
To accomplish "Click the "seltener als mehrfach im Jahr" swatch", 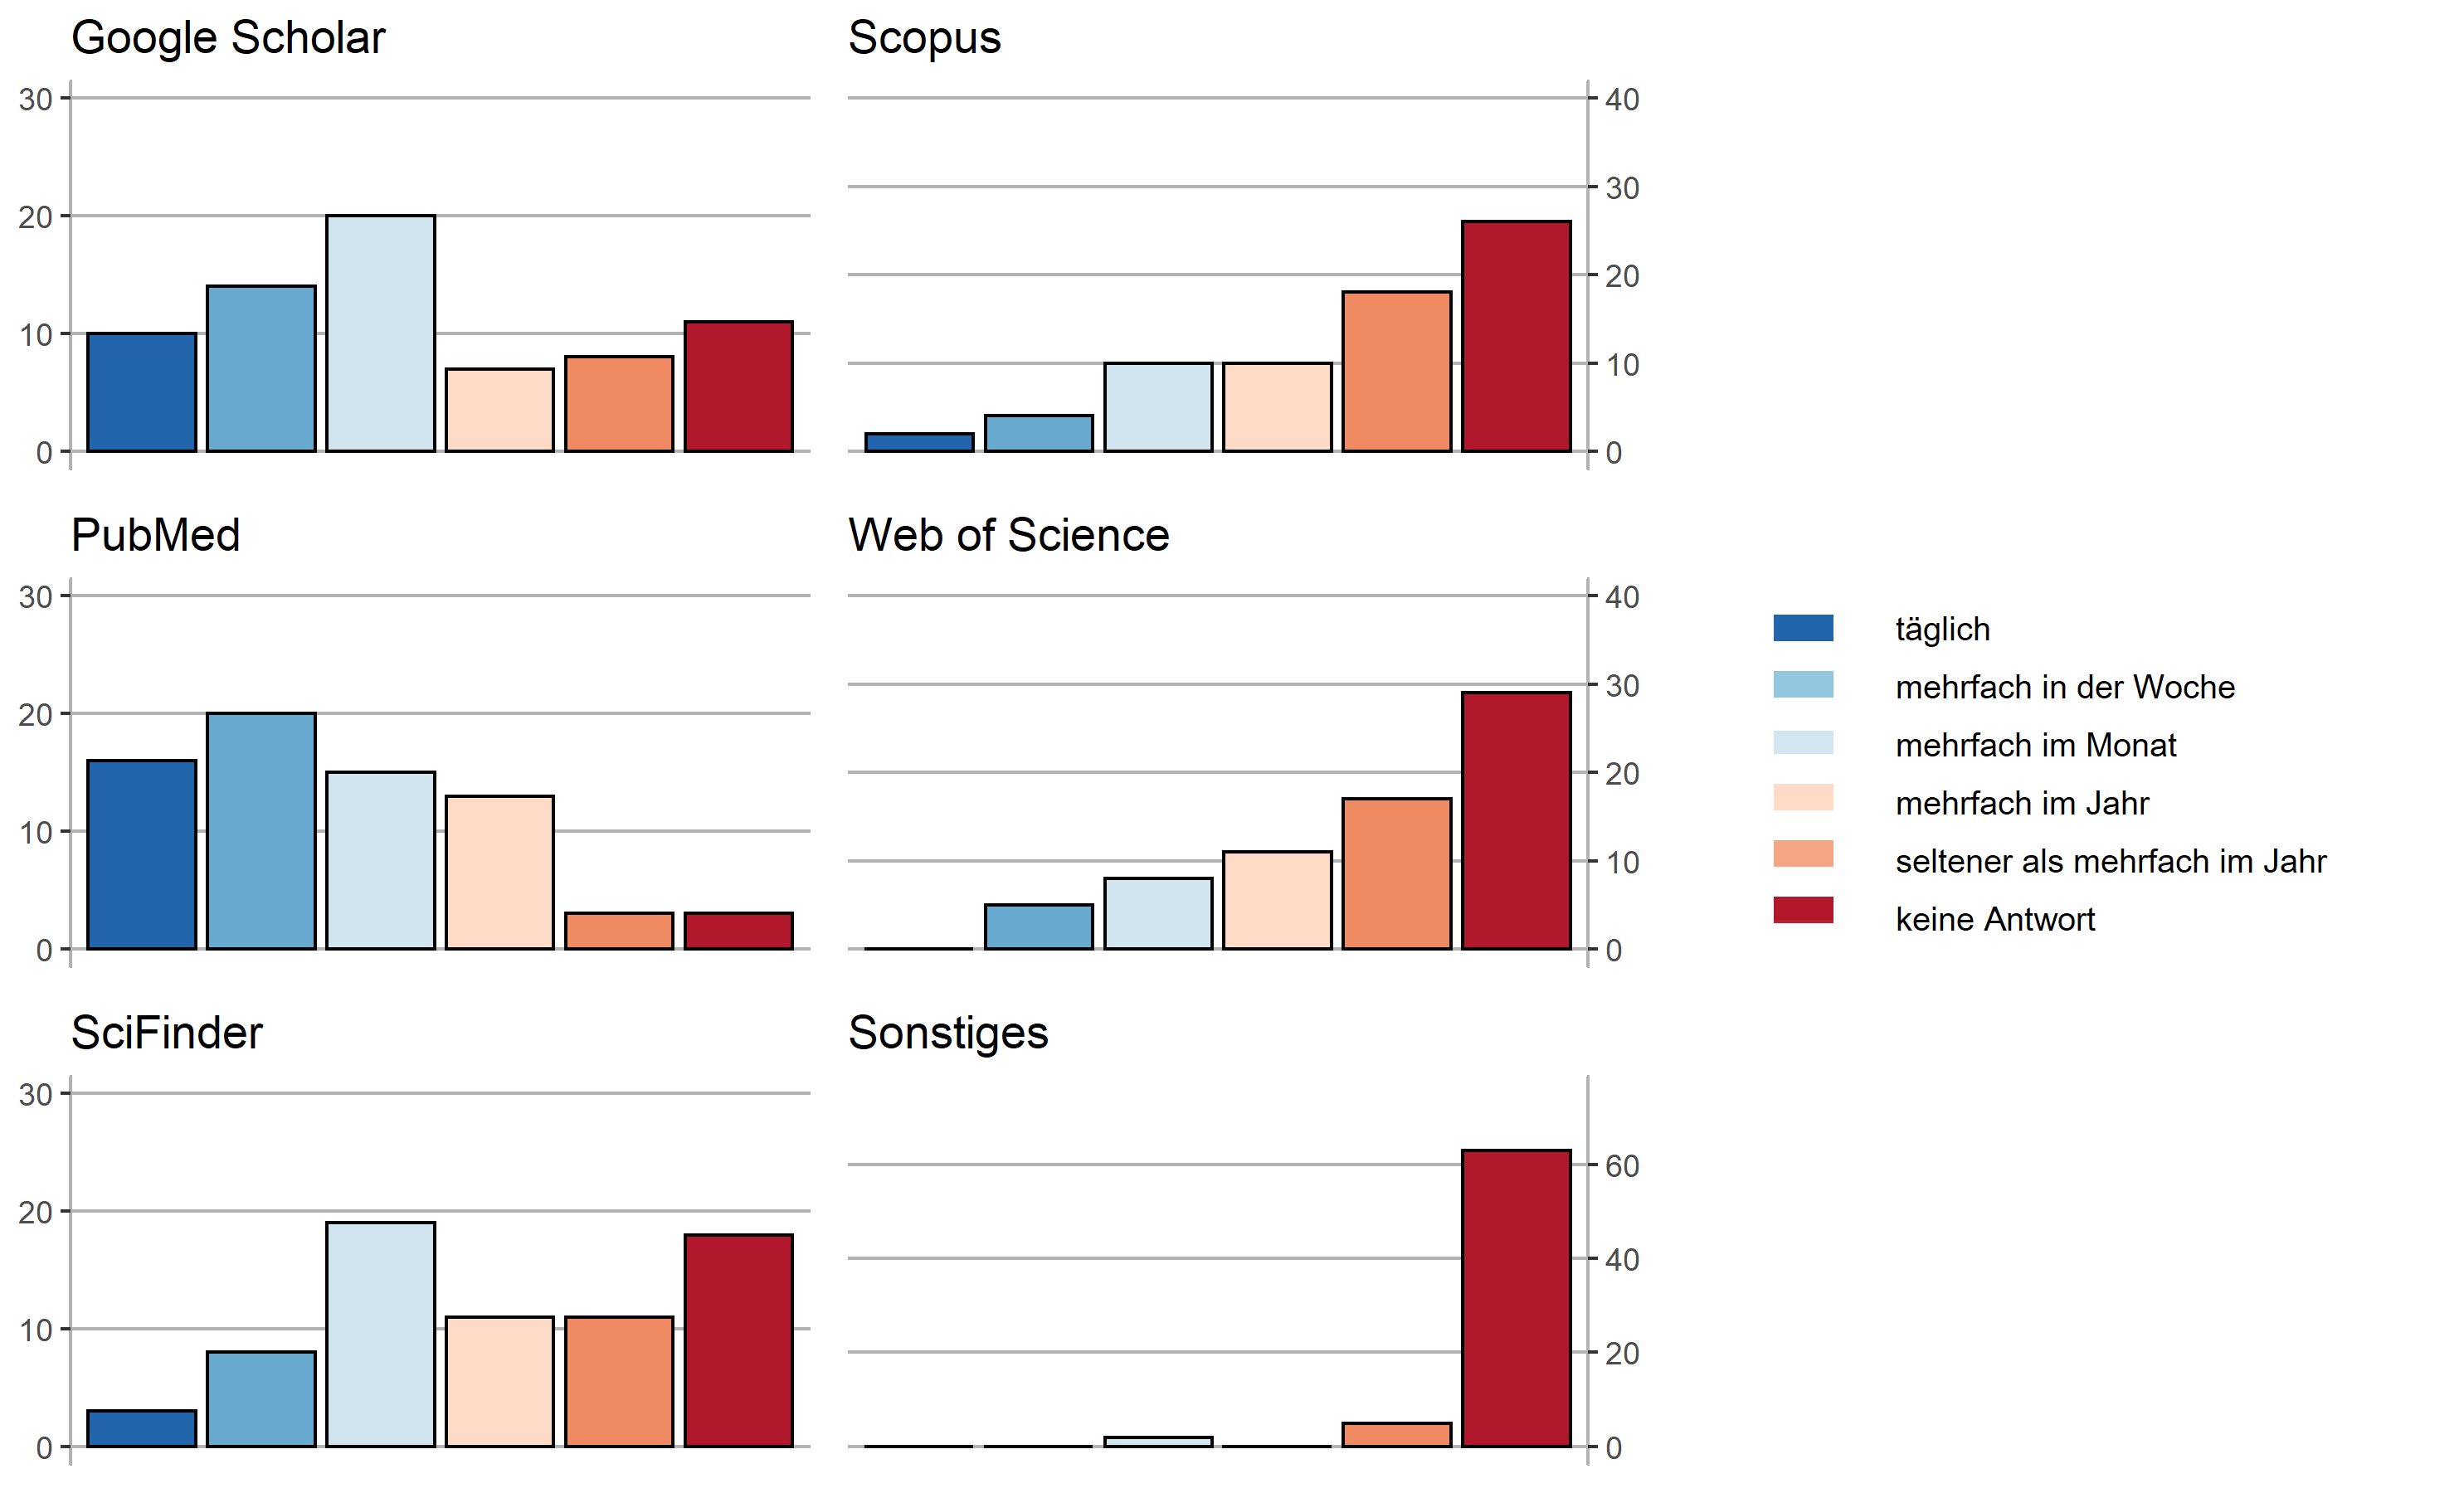I will click(x=1802, y=854).
